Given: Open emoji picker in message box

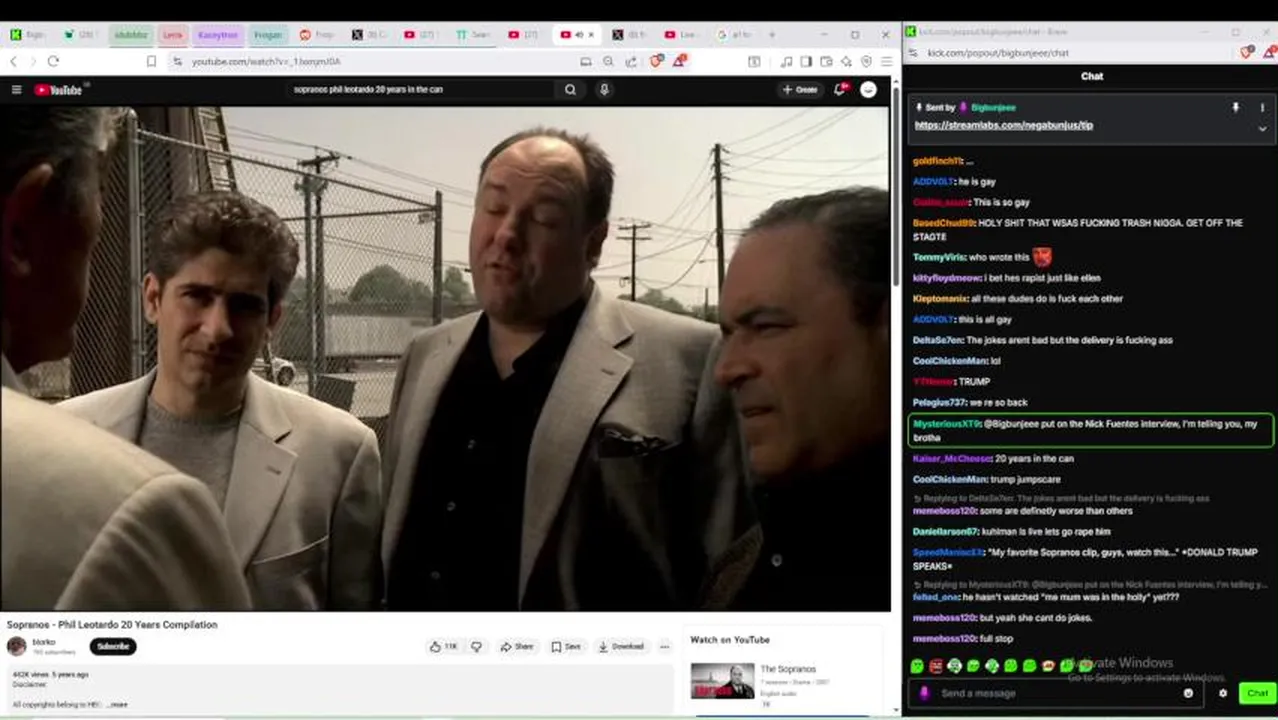Looking at the screenshot, I should click(x=1188, y=693).
